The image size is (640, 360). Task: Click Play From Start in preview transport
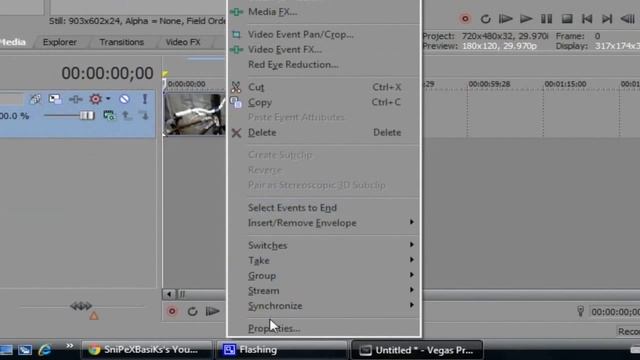point(505,18)
